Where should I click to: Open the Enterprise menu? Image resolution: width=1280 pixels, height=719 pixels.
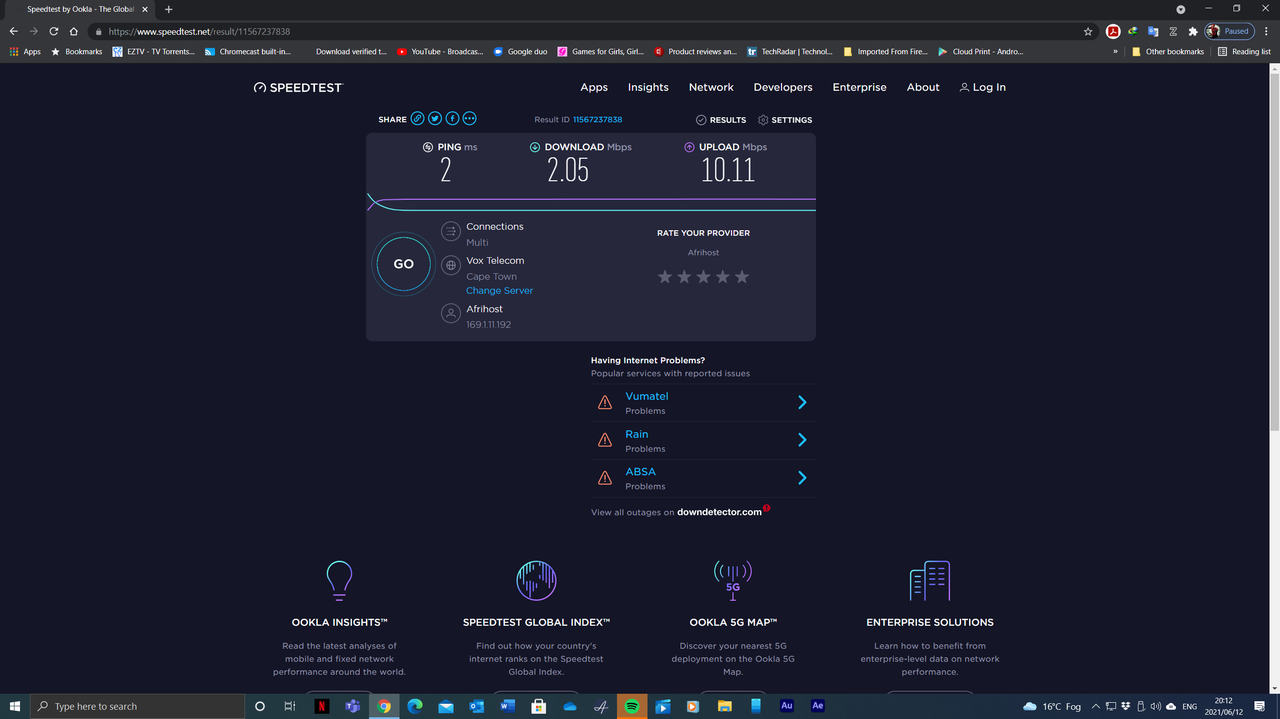click(860, 87)
